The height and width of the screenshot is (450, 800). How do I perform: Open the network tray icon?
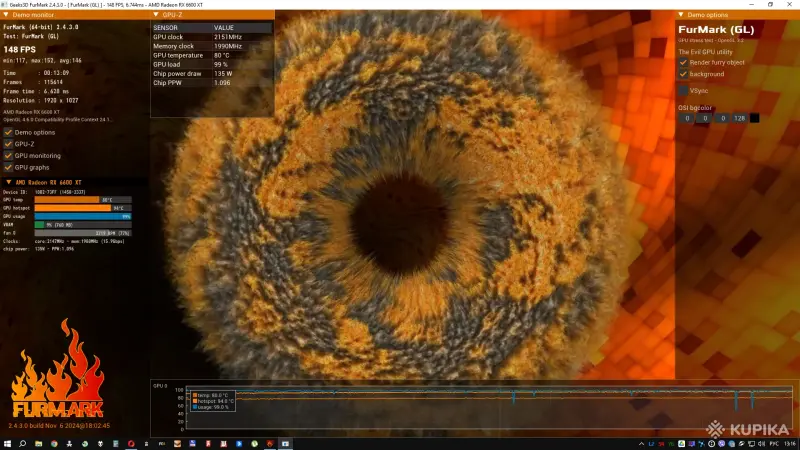pos(751,444)
